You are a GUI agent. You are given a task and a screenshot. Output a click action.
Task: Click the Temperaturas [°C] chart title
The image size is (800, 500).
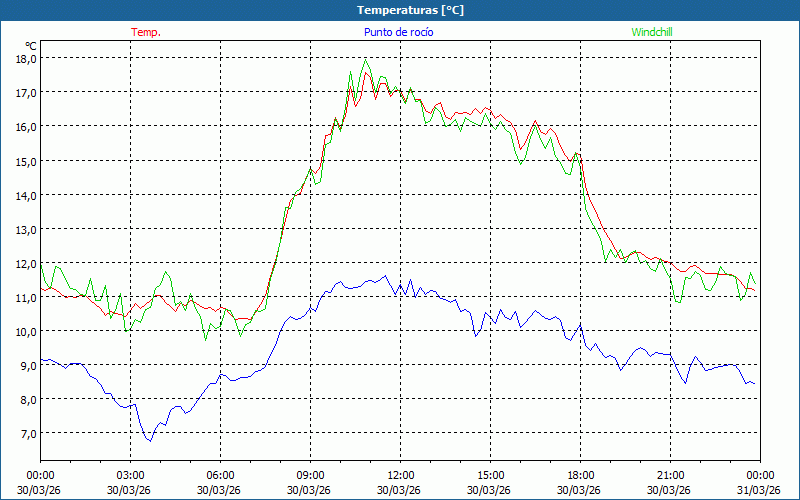[x=410, y=10]
